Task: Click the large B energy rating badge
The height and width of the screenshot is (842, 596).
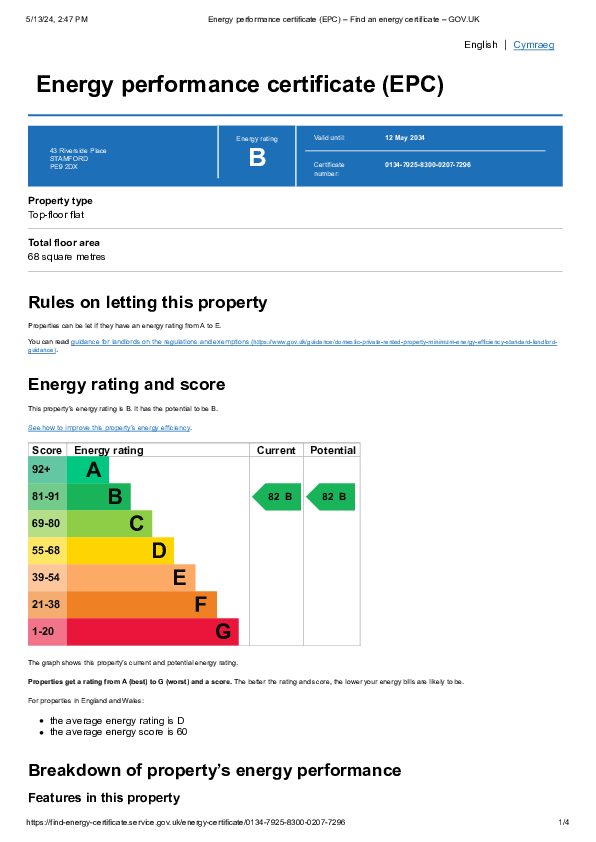Action: (257, 157)
